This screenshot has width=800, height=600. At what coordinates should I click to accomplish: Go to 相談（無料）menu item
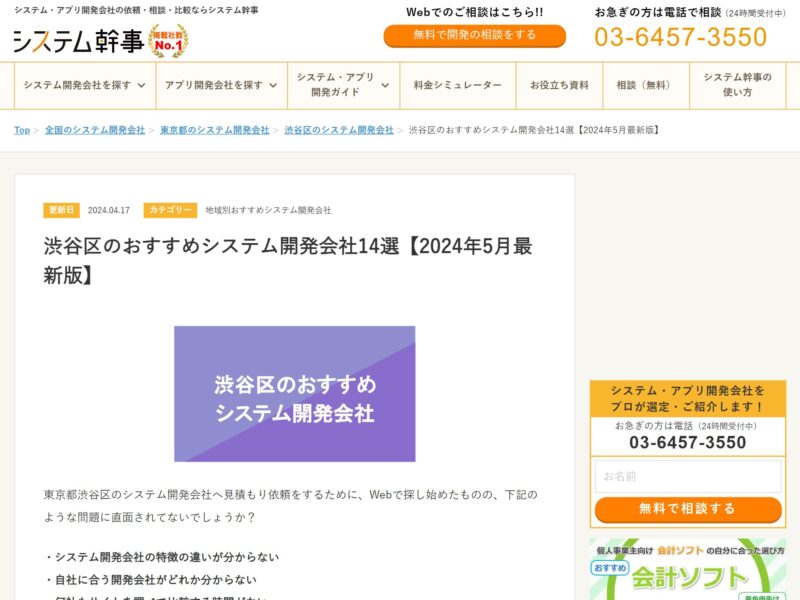click(646, 85)
